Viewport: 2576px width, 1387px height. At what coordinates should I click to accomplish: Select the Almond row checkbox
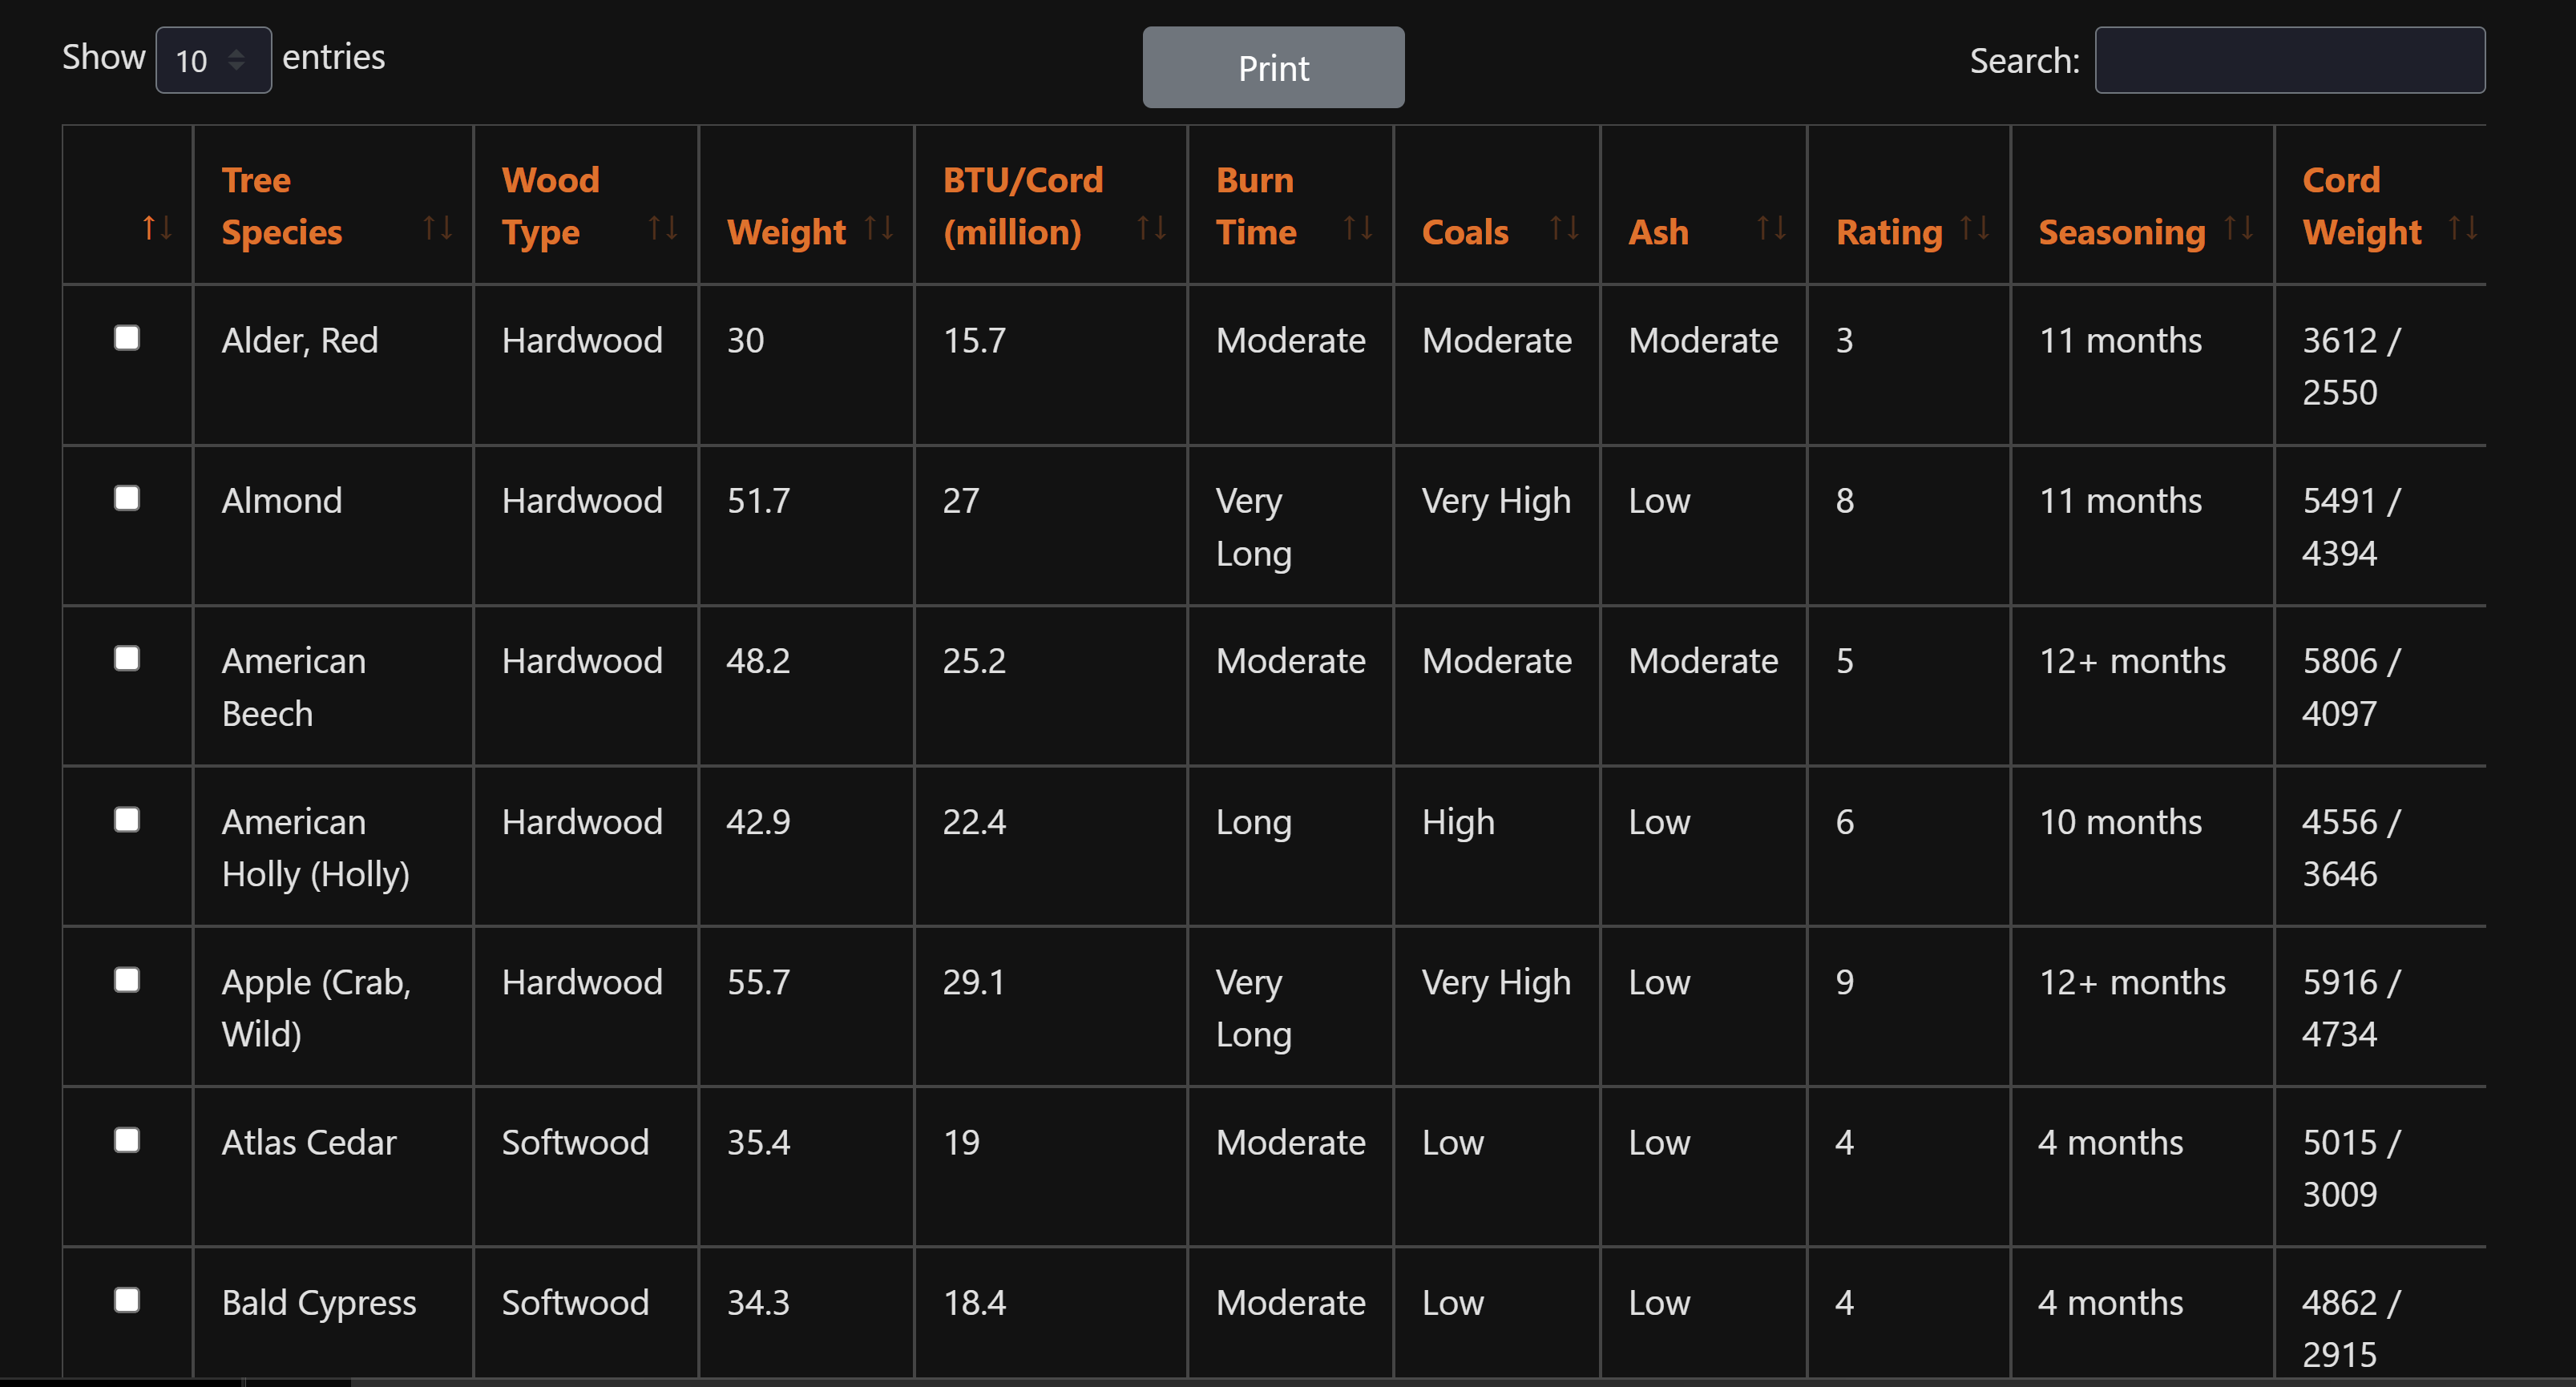(x=127, y=497)
